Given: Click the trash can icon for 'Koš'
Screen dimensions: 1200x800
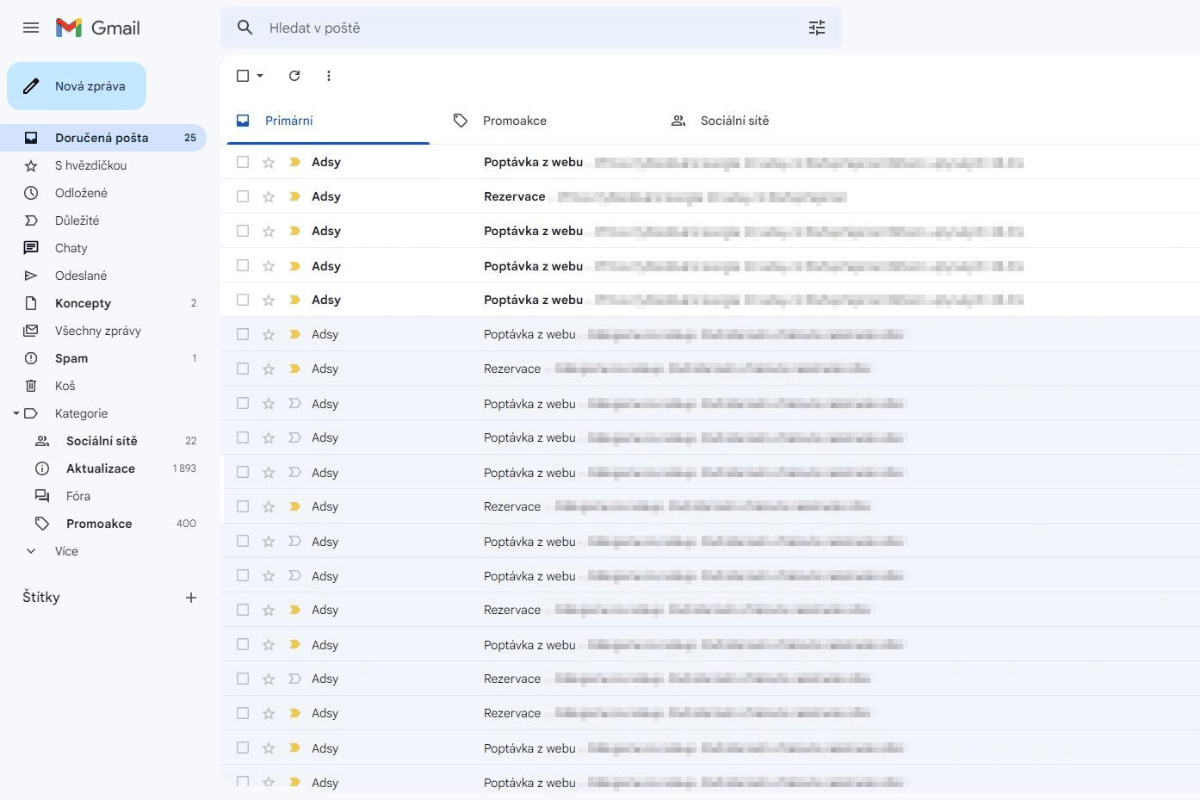Looking at the screenshot, I should [x=31, y=386].
